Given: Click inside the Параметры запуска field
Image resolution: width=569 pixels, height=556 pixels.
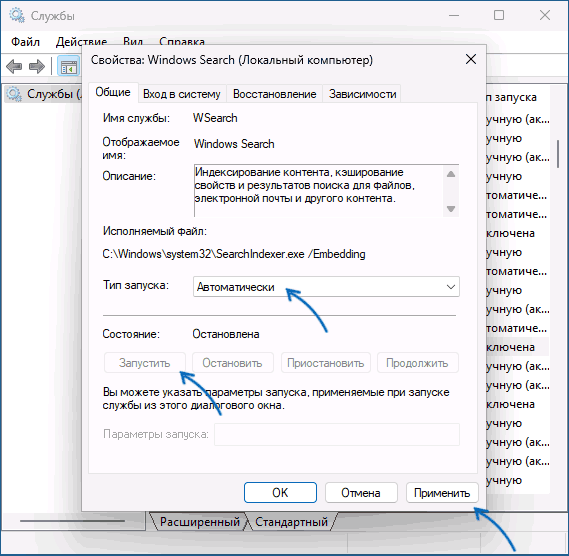Looking at the screenshot, I should coord(337,434).
